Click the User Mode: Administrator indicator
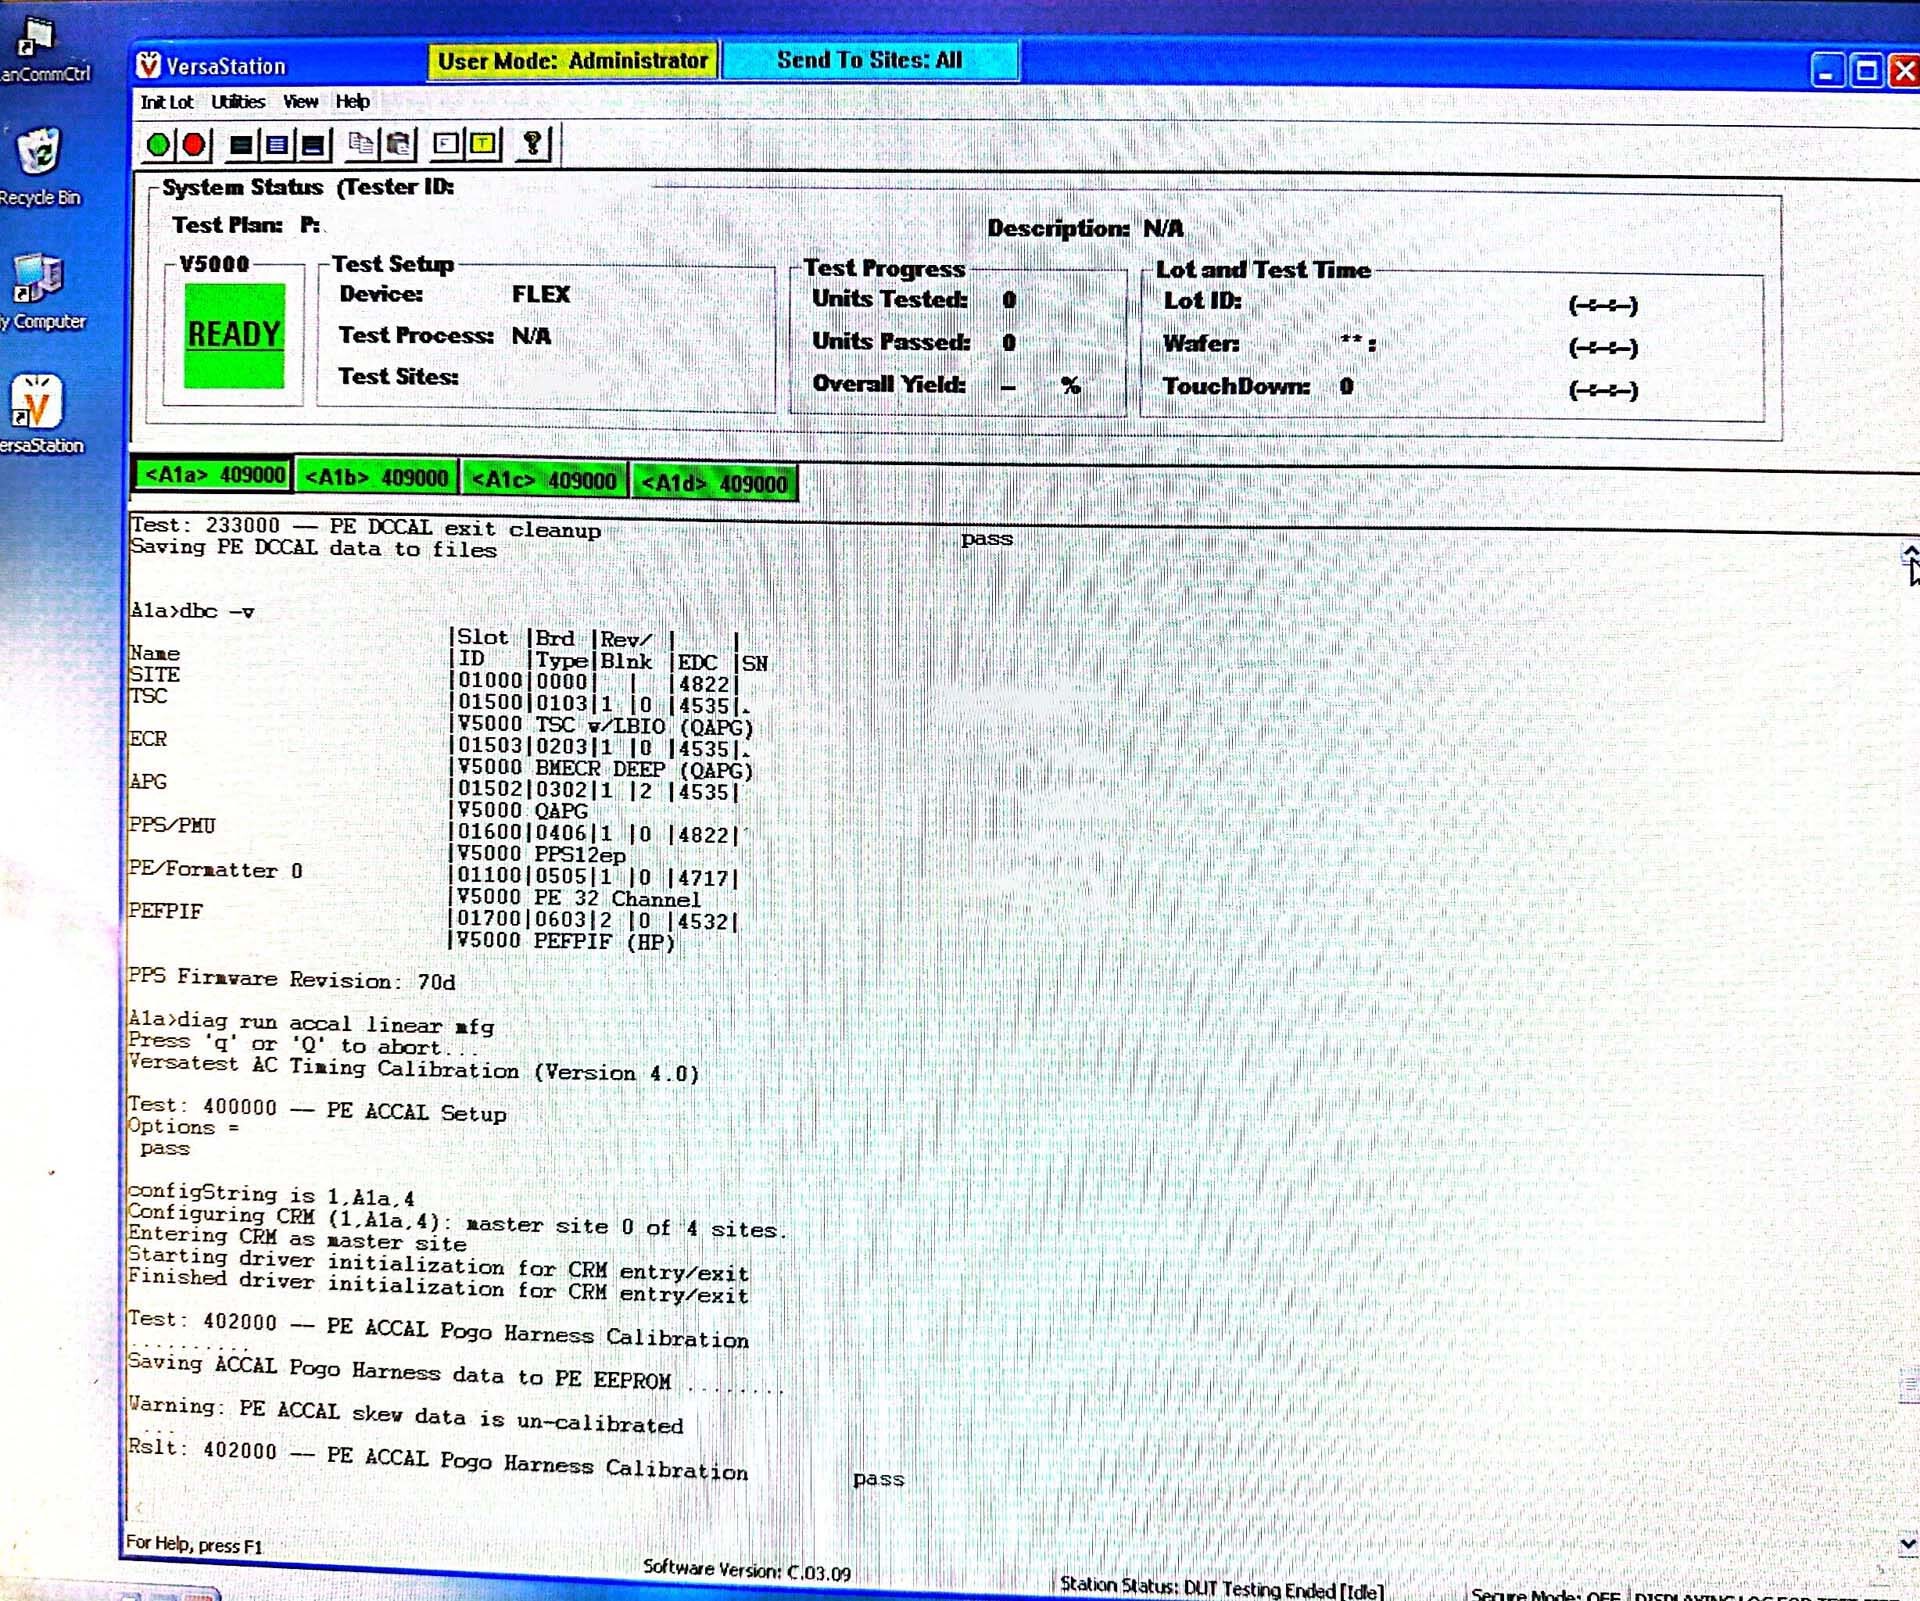Image resolution: width=1920 pixels, height=1601 pixels. pyautogui.click(x=573, y=61)
